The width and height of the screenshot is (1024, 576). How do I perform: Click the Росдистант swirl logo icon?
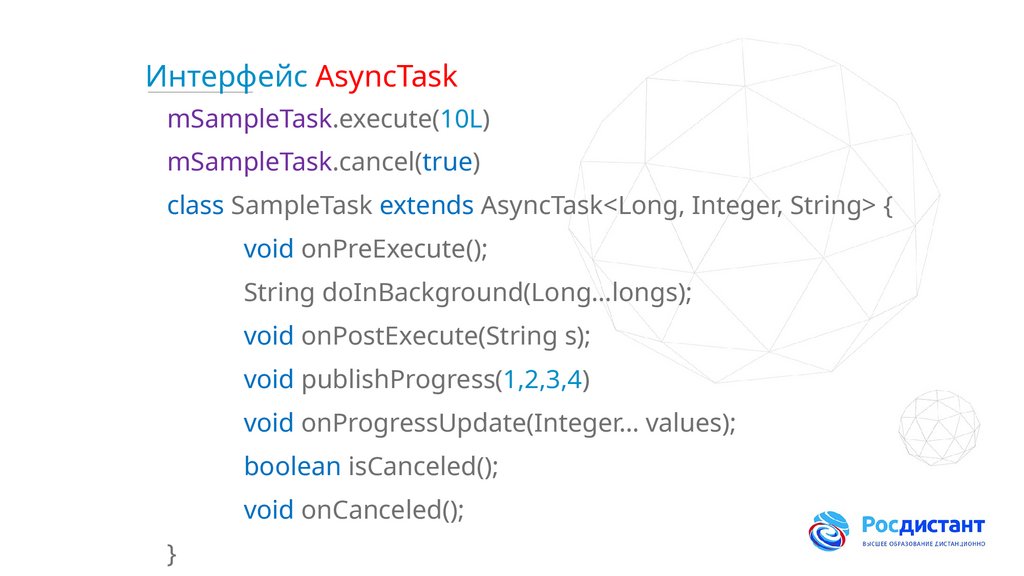829,531
